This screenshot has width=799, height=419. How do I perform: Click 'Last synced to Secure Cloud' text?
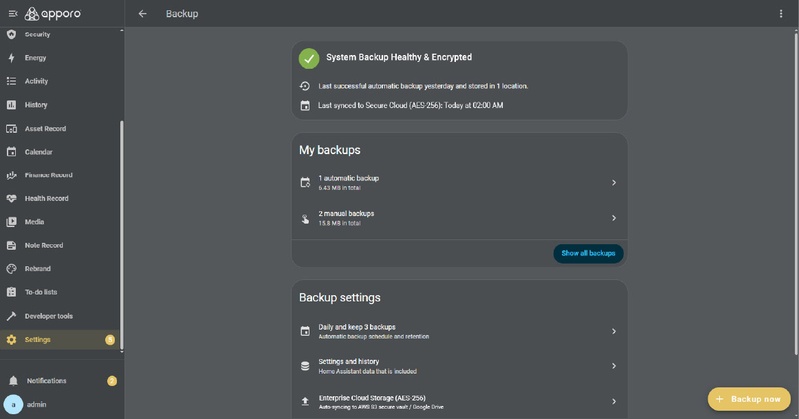click(x=410, y=106)
